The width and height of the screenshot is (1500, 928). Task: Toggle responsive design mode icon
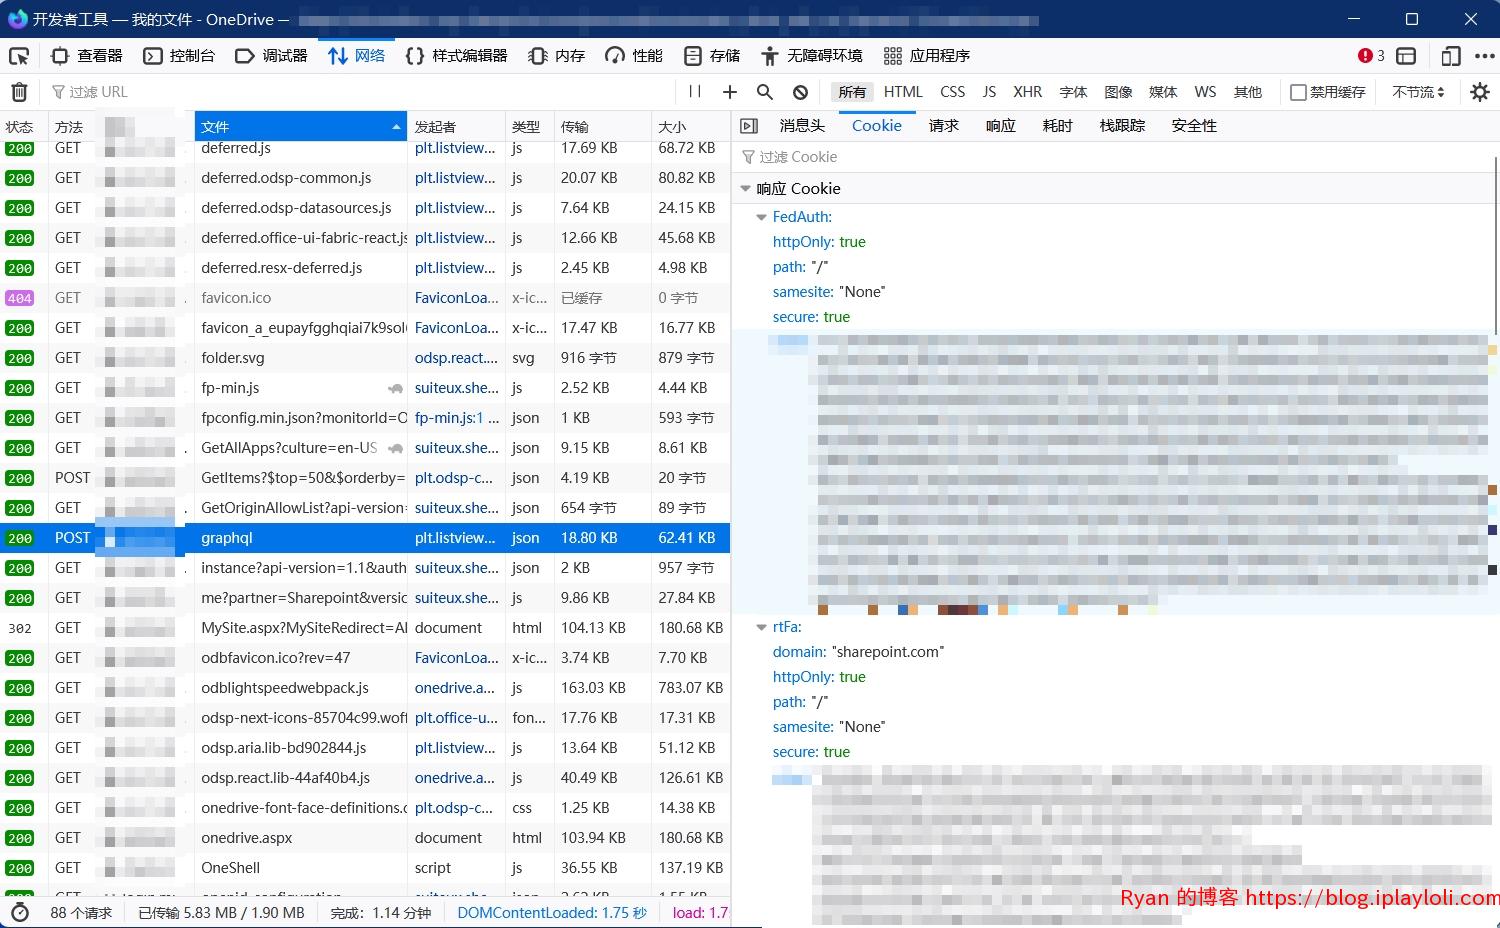[1451, 56]
